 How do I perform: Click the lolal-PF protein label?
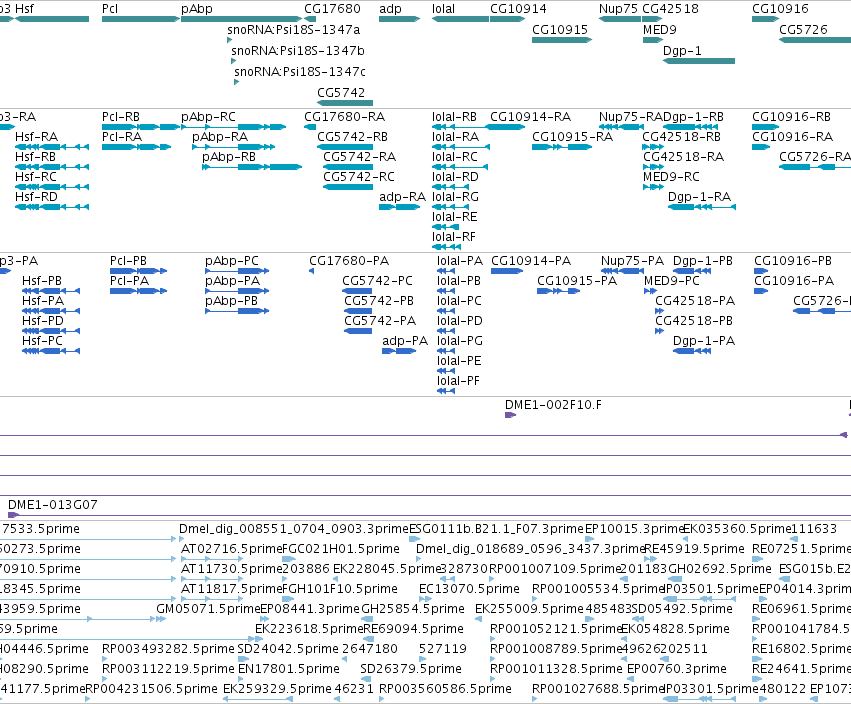click(459, 381)
